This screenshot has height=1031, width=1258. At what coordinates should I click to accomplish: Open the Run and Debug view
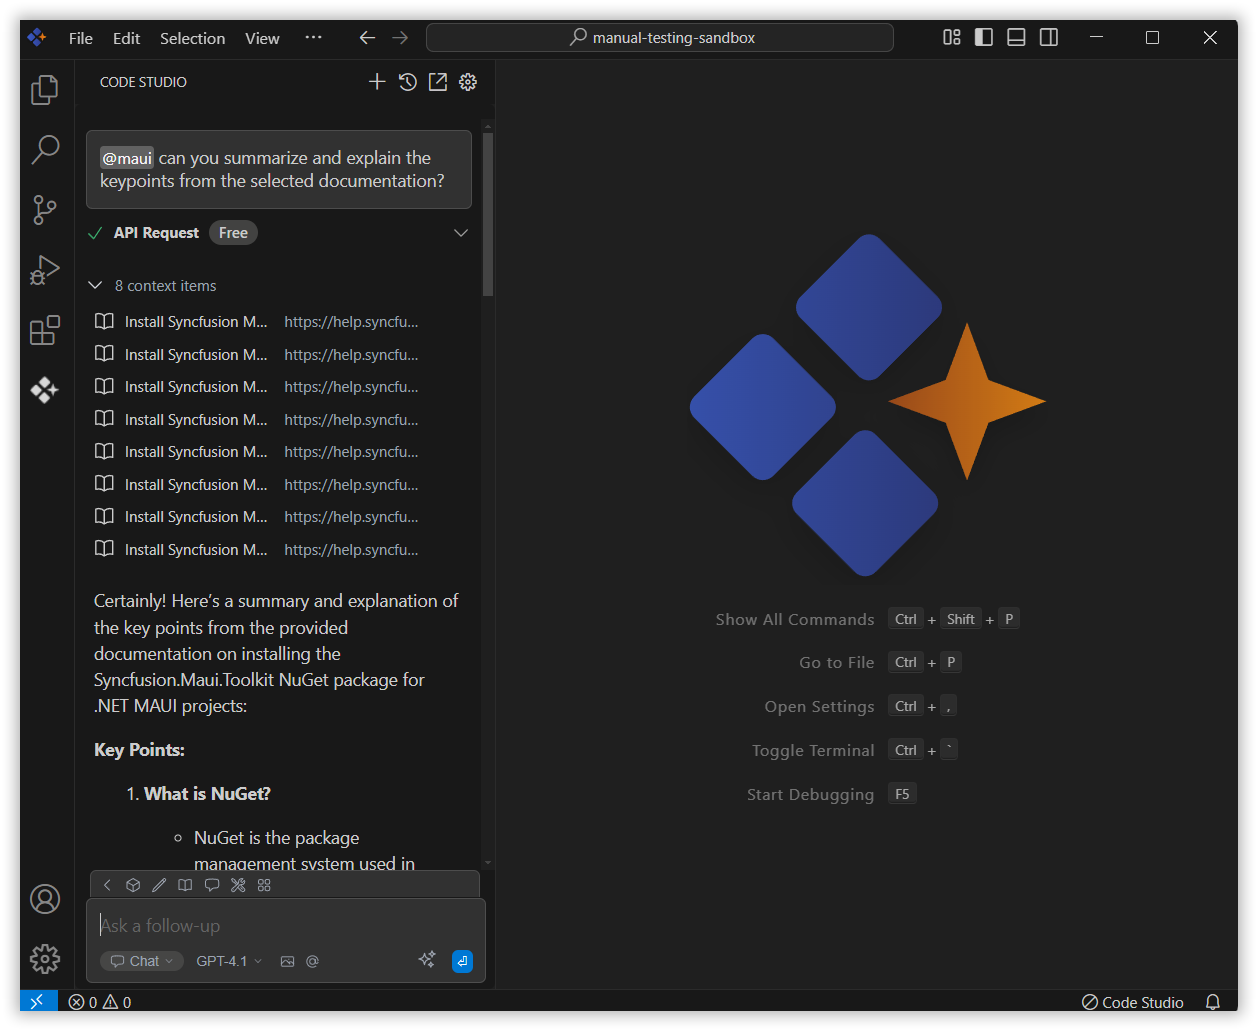coord(45,270)
